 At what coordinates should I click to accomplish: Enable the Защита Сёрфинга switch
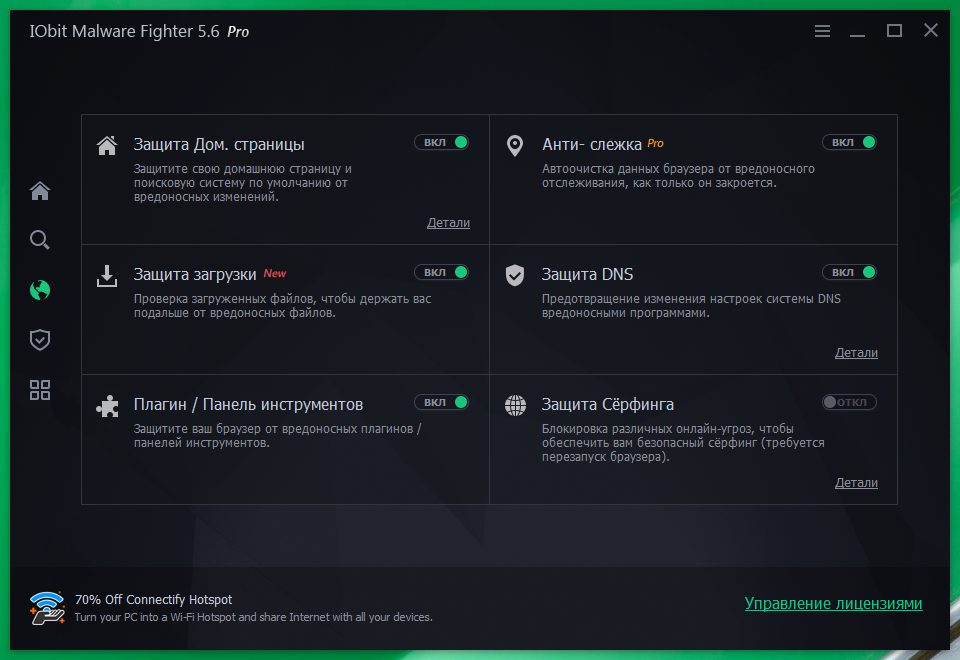click(849, 402)
